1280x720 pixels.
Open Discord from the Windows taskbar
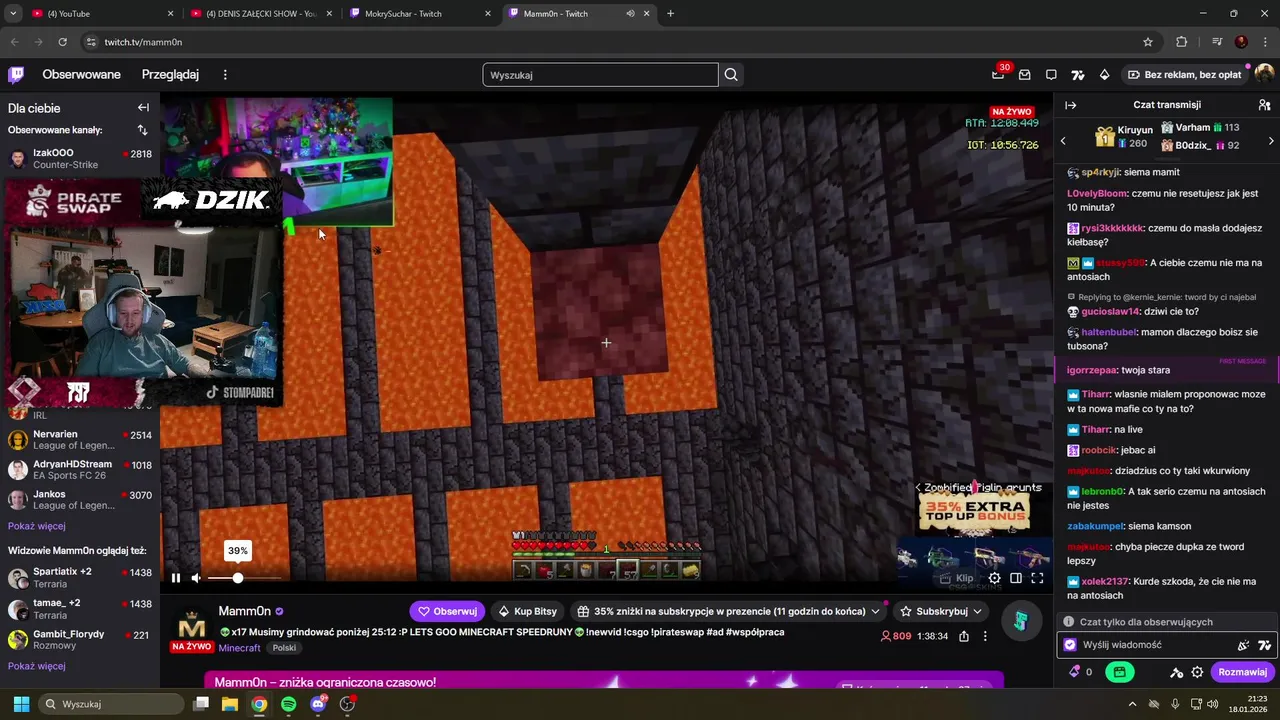pyautogui.click(x=318, y=704)
